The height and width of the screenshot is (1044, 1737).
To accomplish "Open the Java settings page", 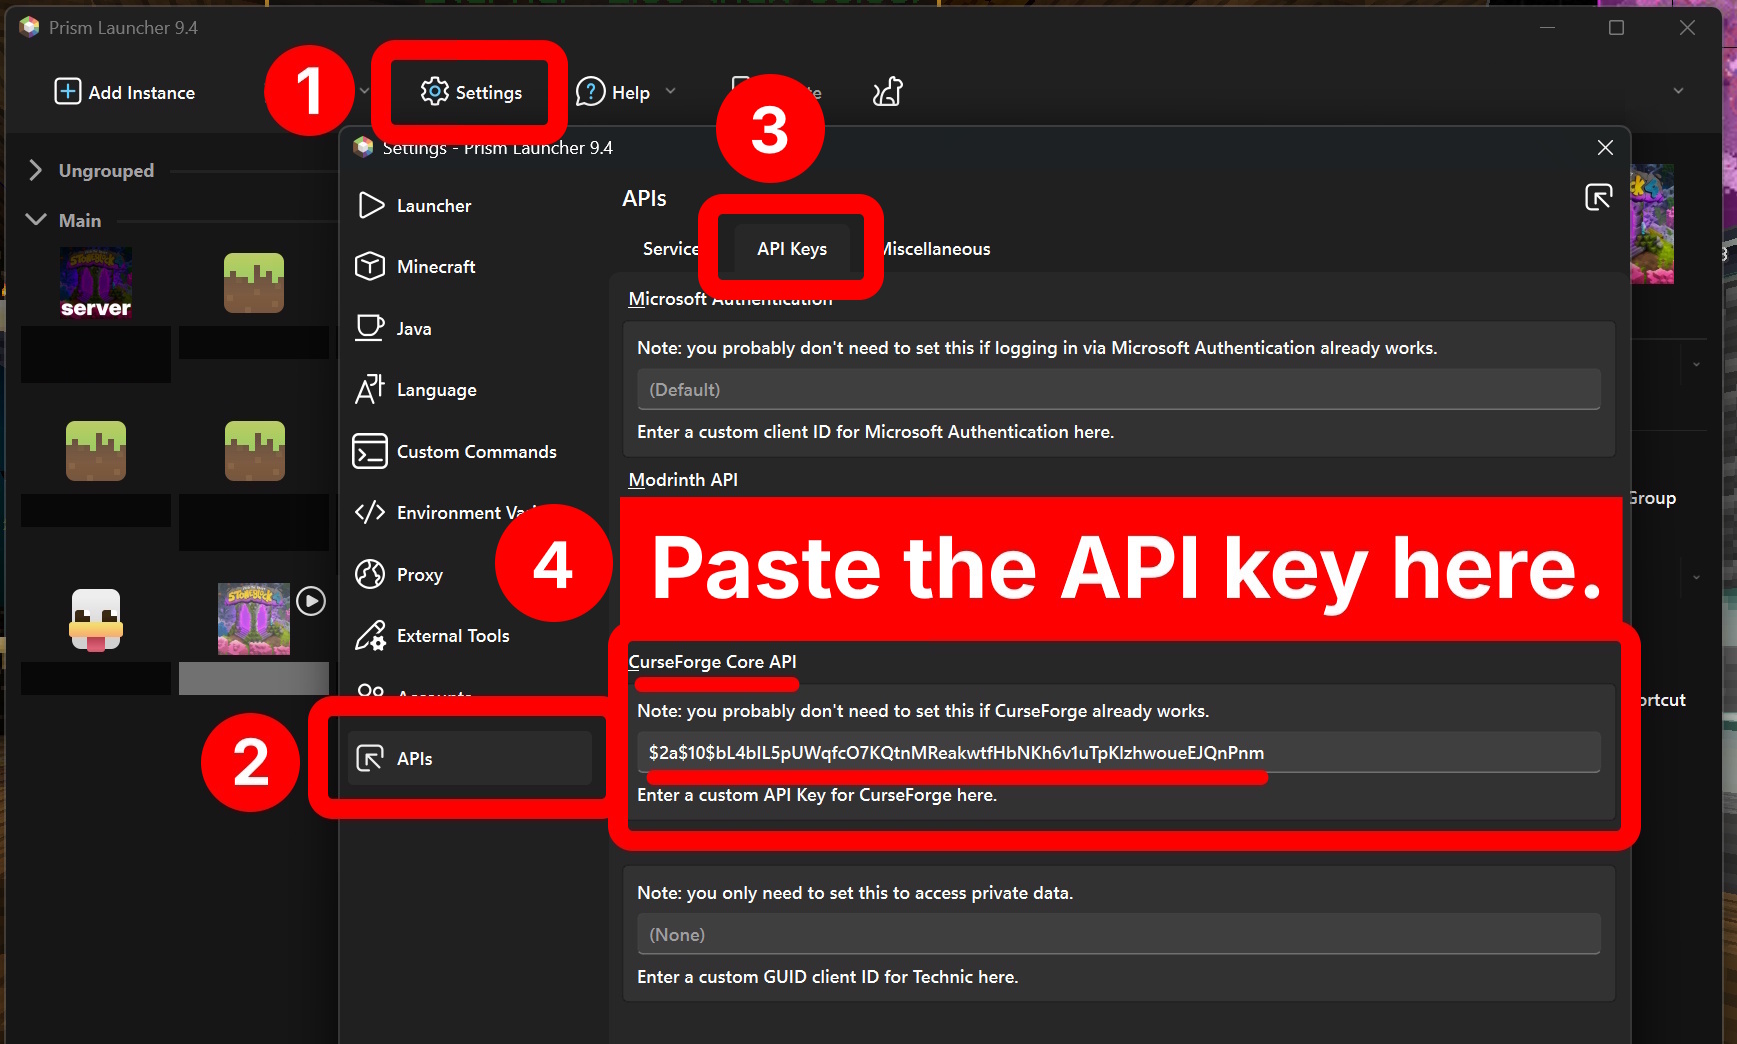I will pyautogui.click(x=413, y=329).
